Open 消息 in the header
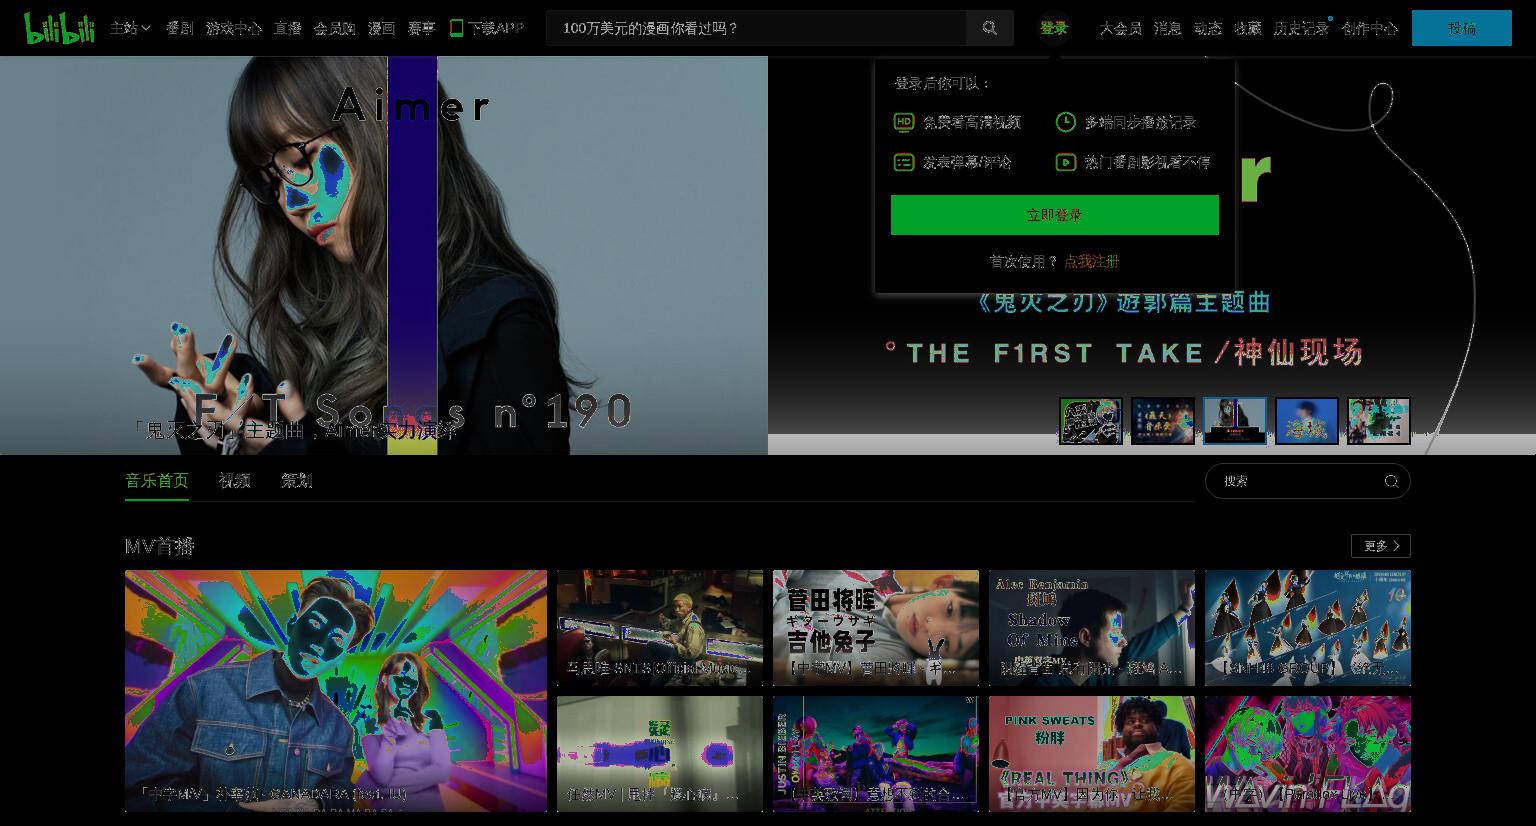Screen dimensions: 1536x826 pyautogui.click(x=1167, y=28)
